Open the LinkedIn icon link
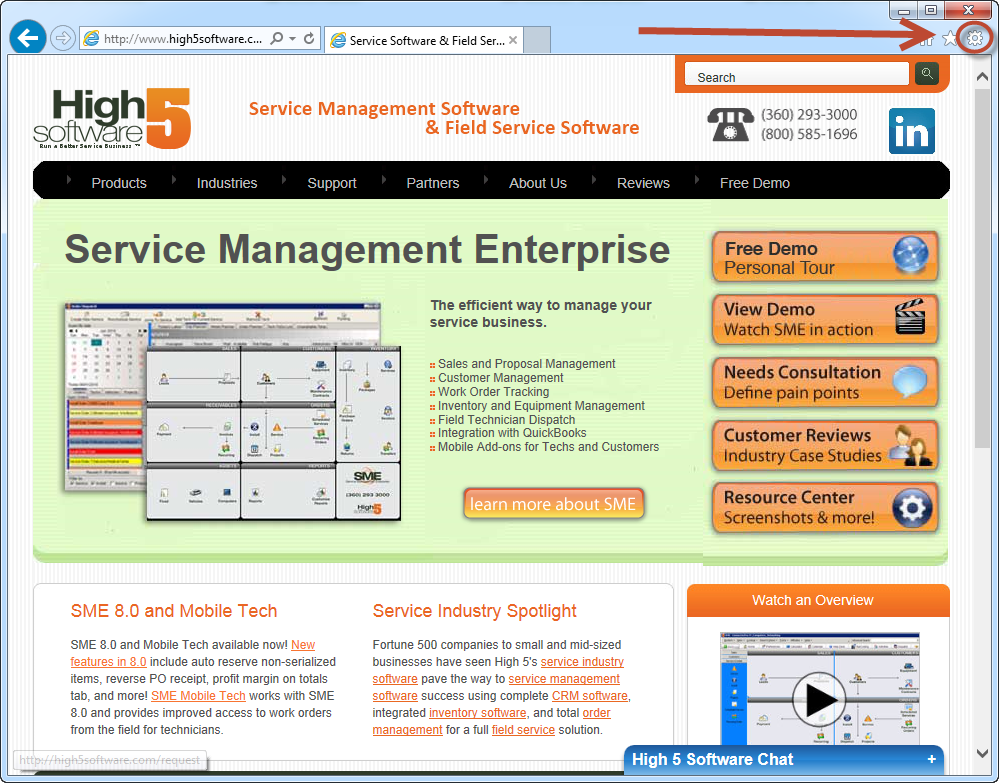999x783 pixels. pos(912,131)
